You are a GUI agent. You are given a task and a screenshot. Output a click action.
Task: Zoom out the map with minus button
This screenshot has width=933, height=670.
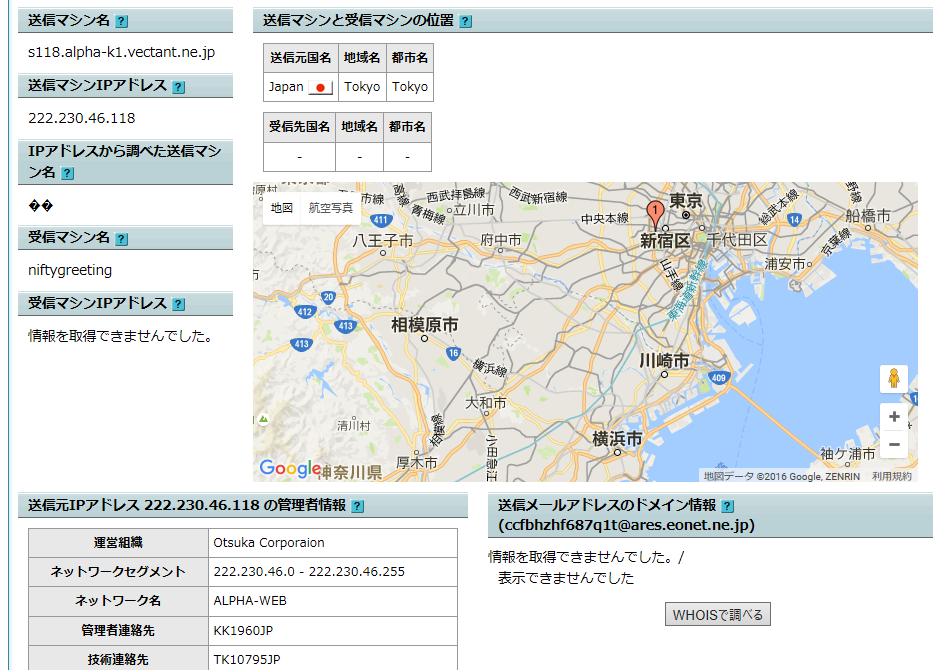point(894,444)
